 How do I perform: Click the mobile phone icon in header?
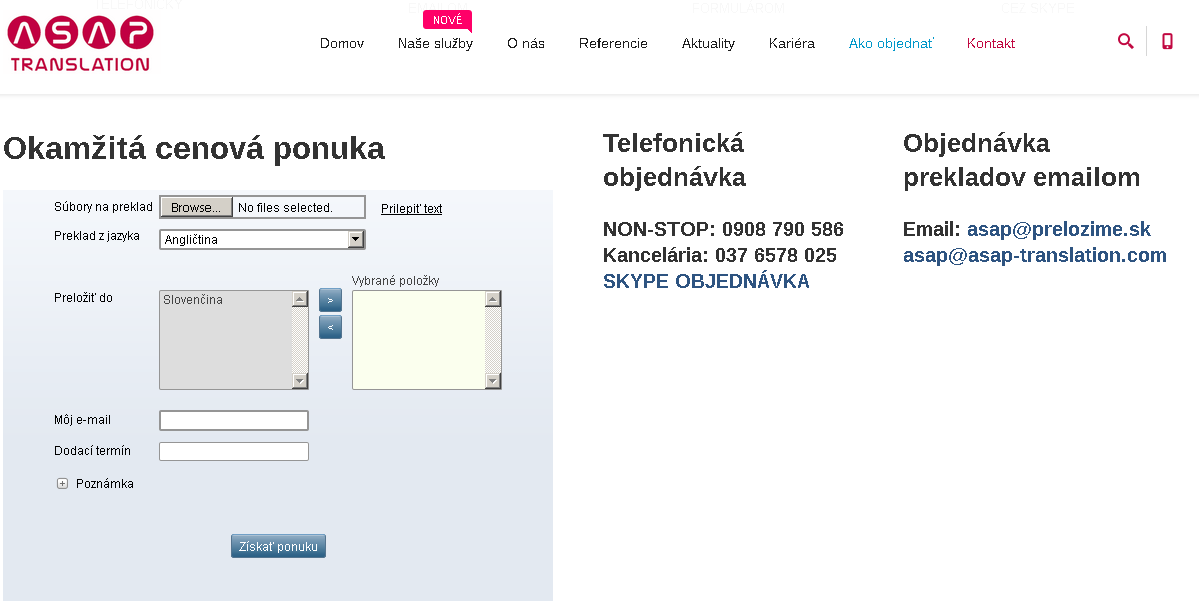pos(1167,41)
